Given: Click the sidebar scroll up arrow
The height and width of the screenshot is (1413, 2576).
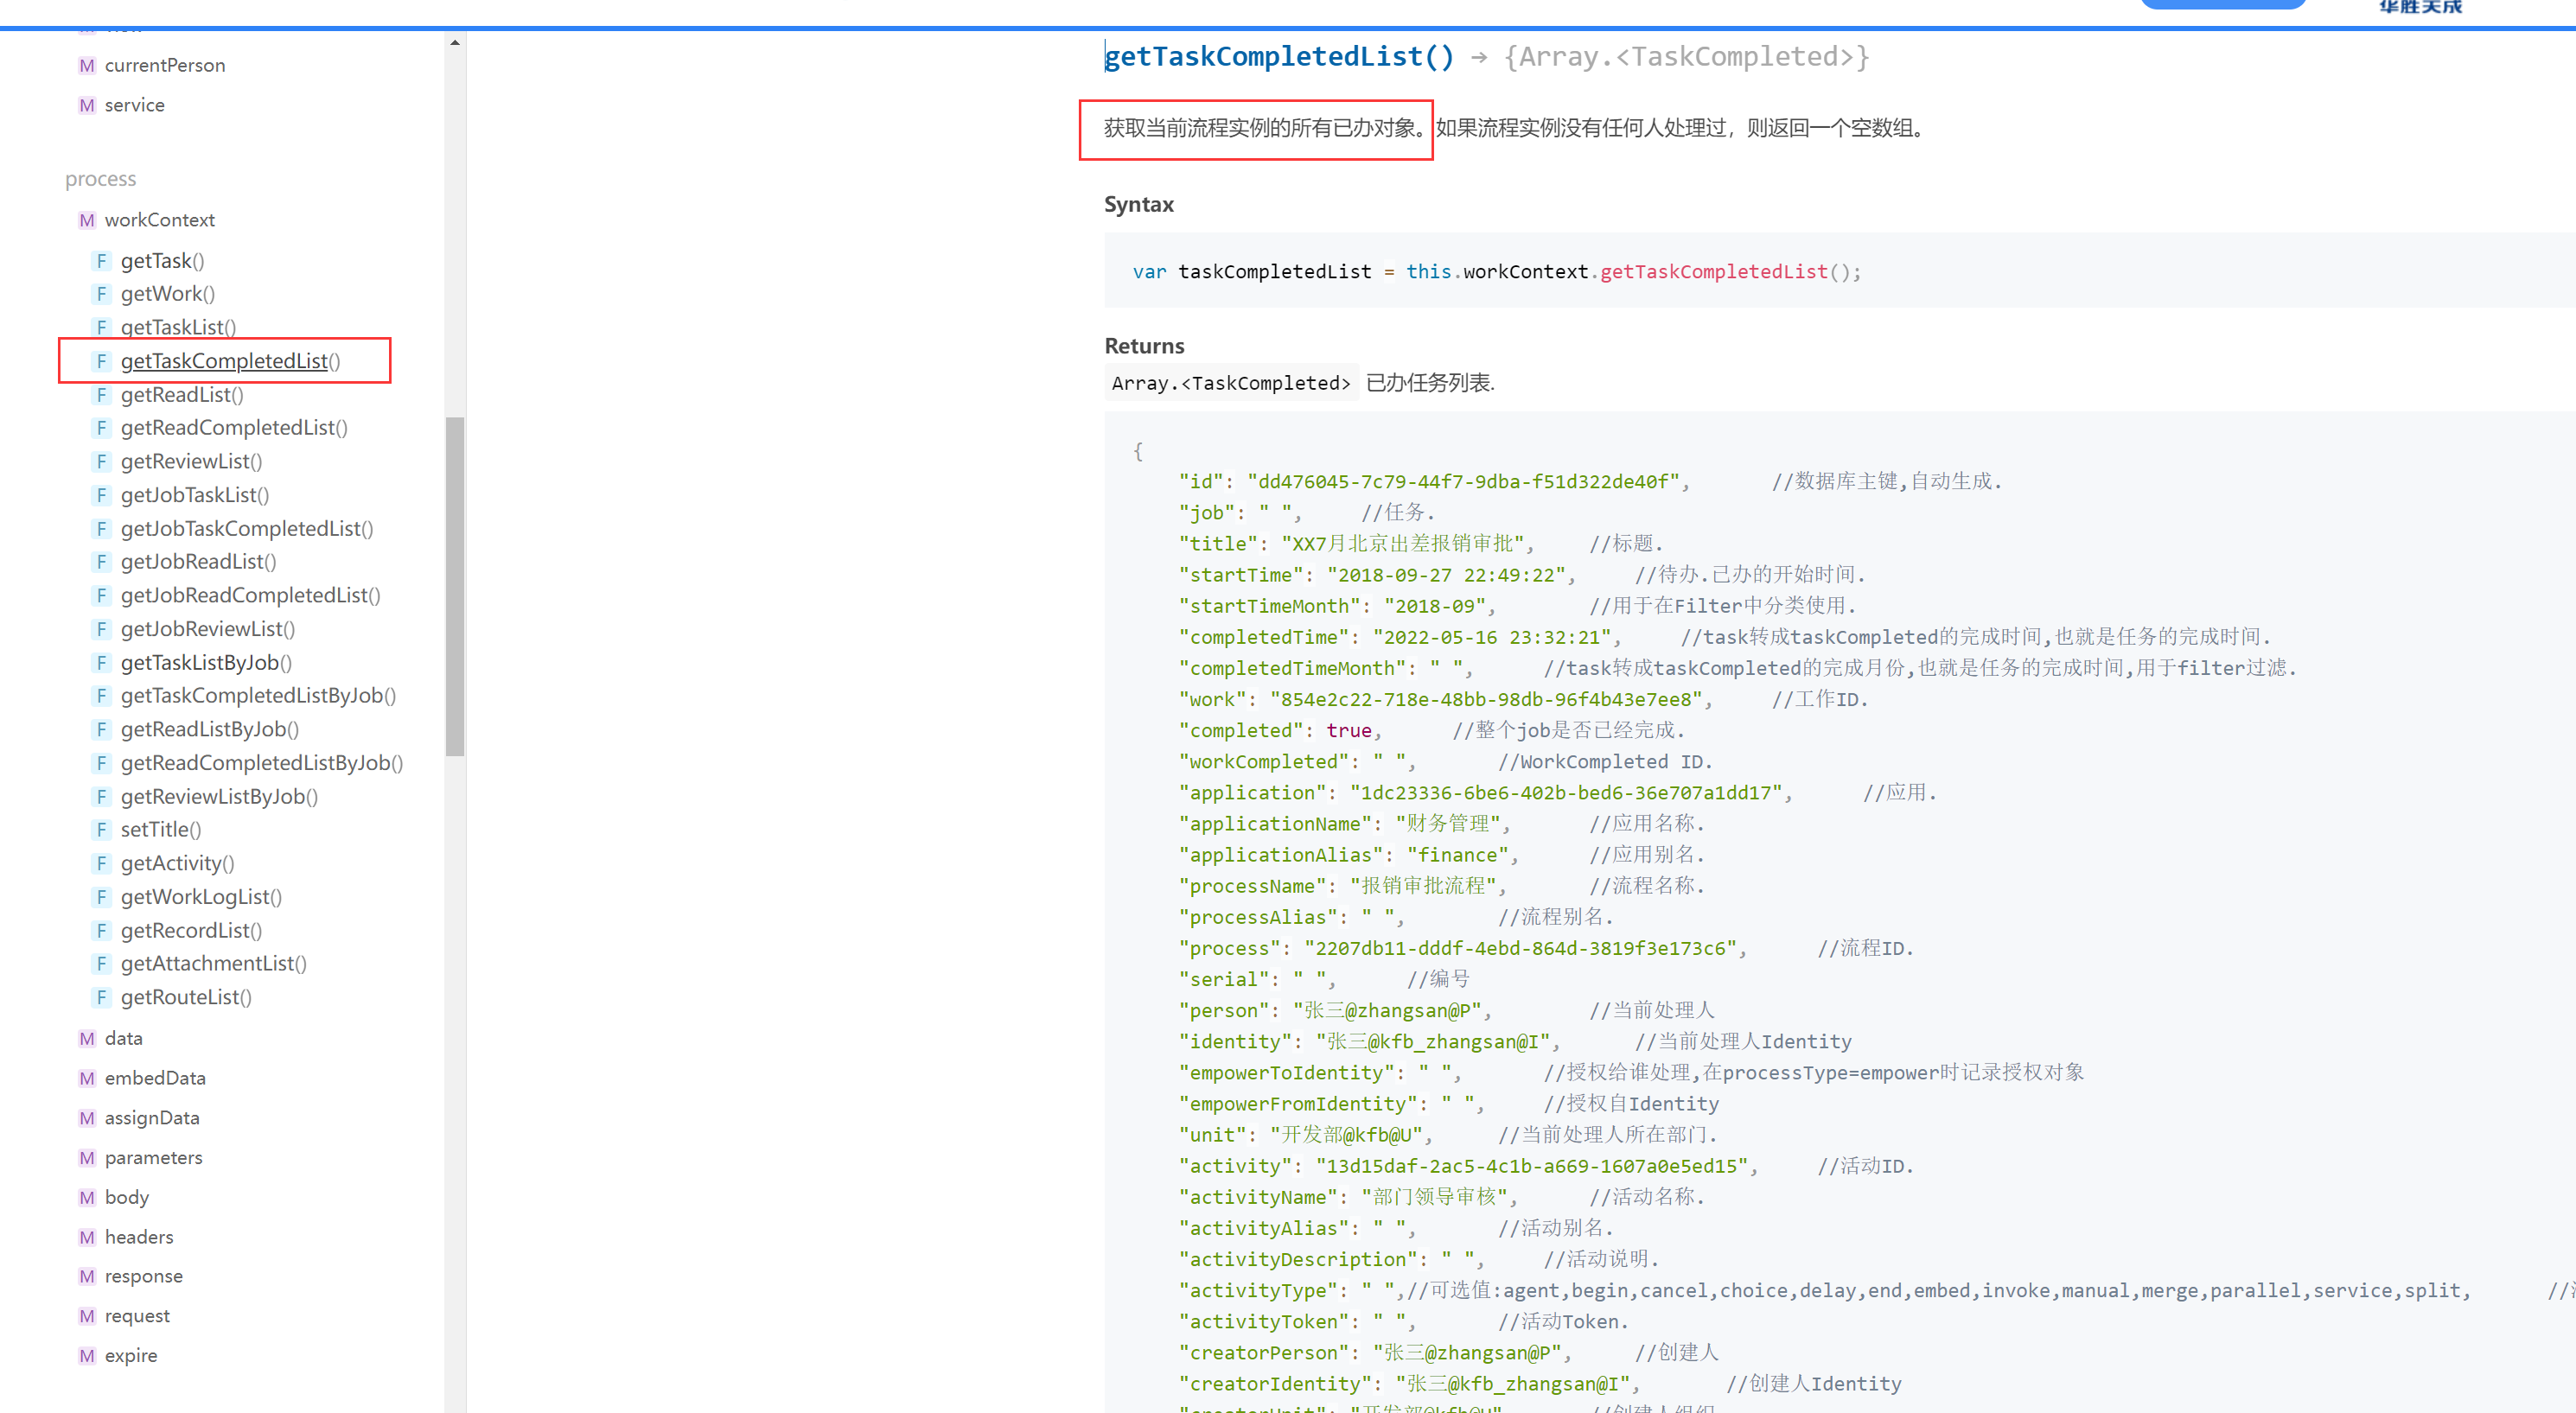Looking at the screenshot, I should point(455,43).
